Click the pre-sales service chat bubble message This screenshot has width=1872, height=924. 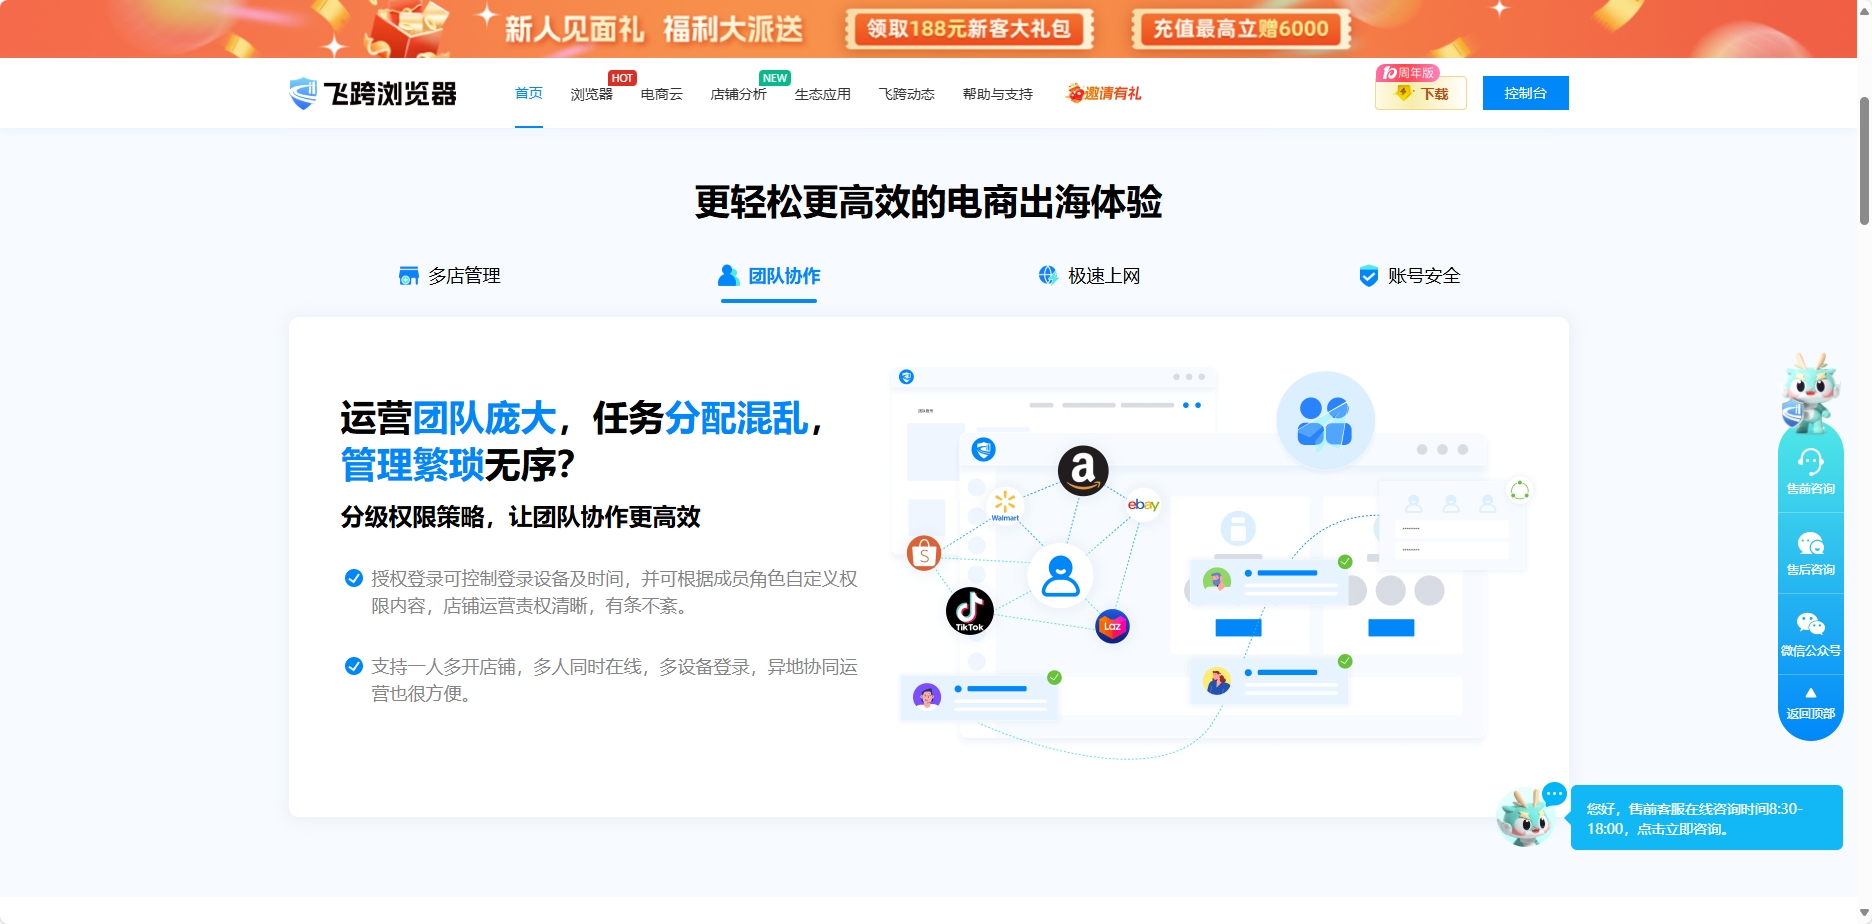click(1706, 818)
